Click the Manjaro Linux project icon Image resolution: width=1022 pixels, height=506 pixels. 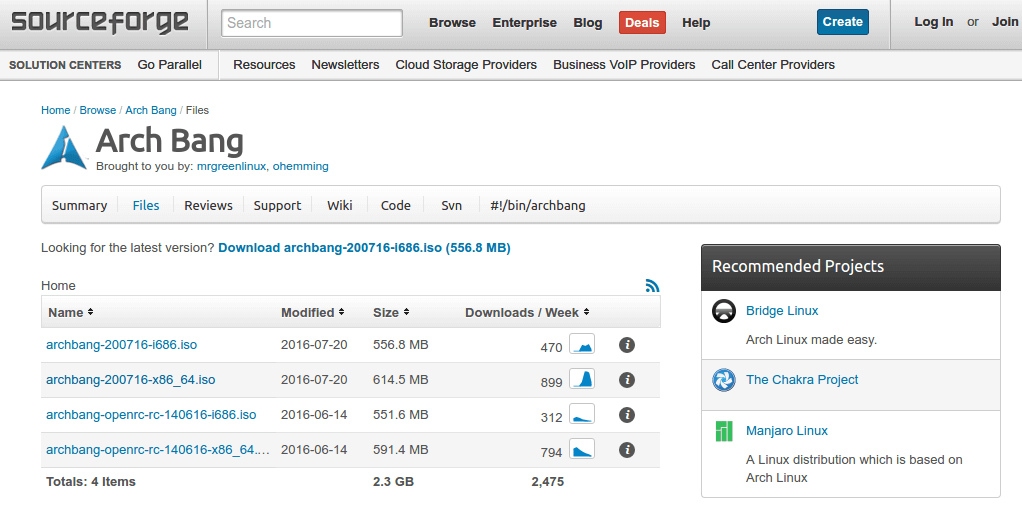click(x=724, y=431)
